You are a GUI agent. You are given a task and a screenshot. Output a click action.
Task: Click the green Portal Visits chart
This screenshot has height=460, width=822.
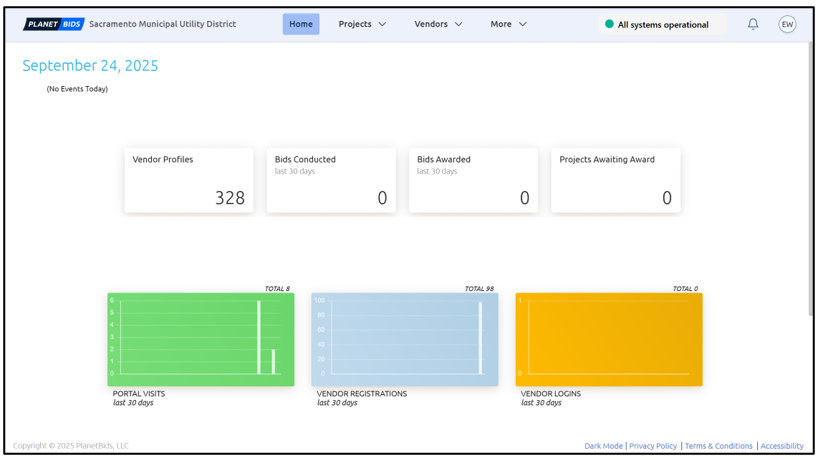[201, 339]
